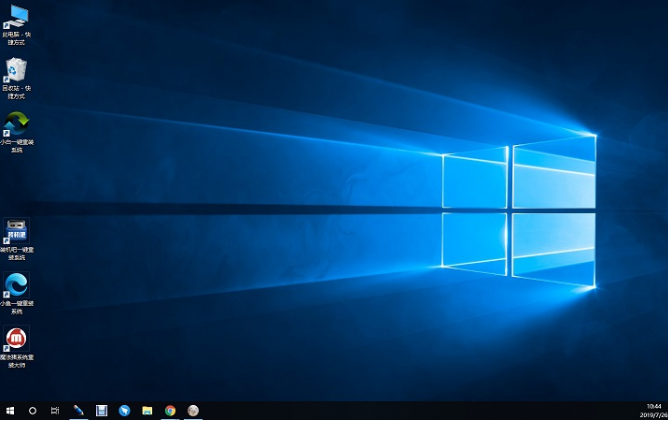Viewport: 668px width, 421px height.
Task: Select the 小鱼一键重装系统 blue wave icon
Action: [17, 285]
